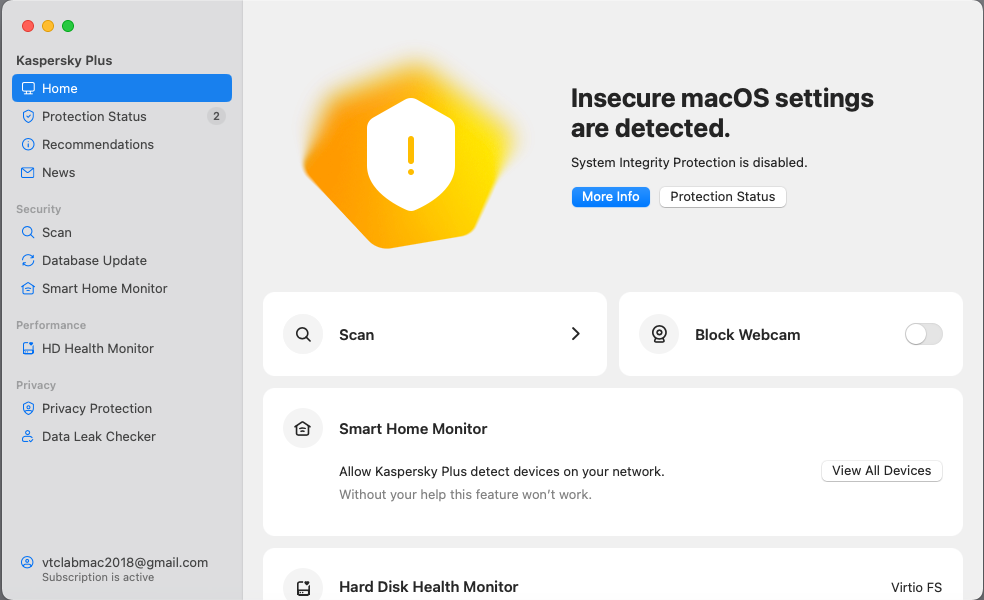984x600 pixels.
Task: Click the user account icon beside email
Action: click(x=27, y=563)
